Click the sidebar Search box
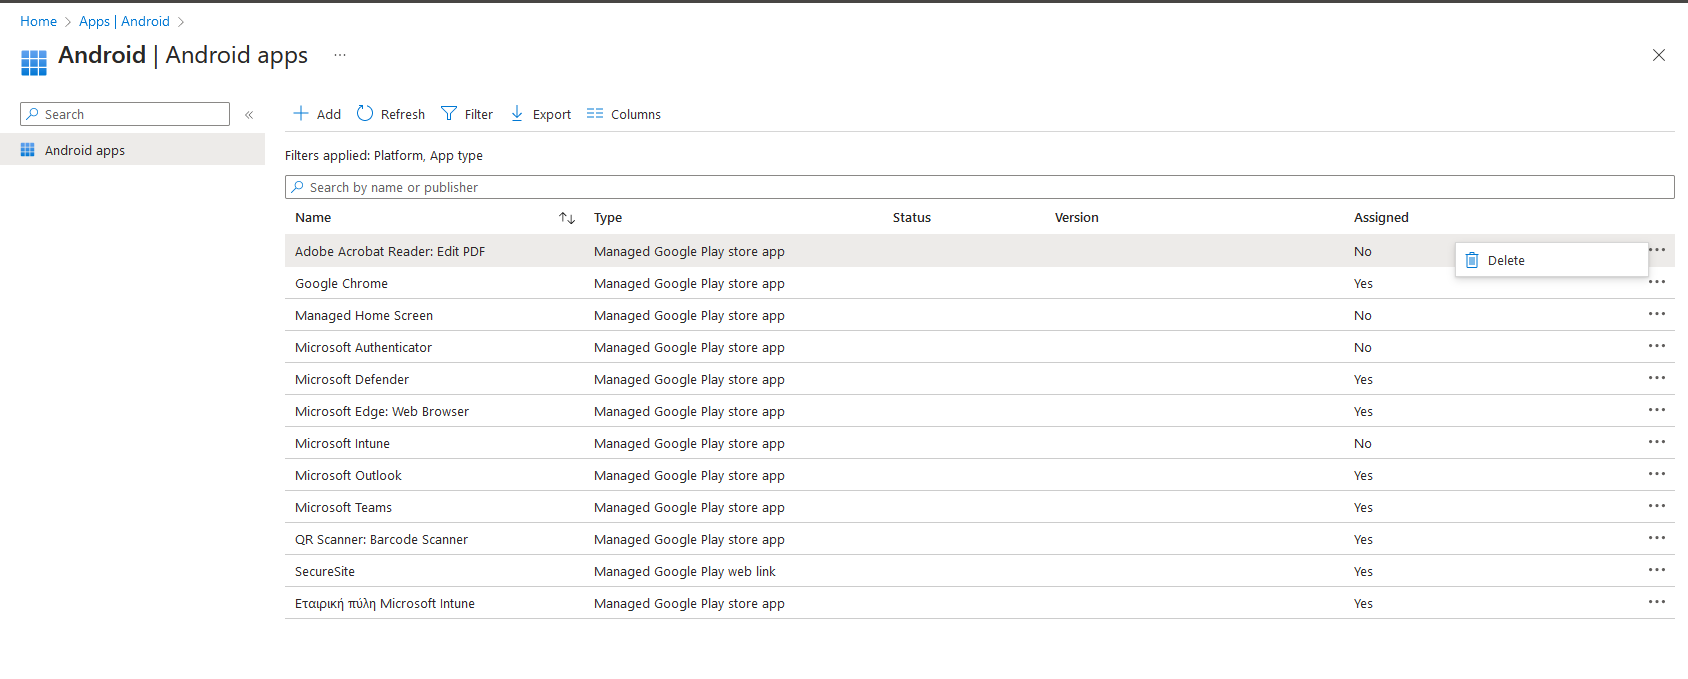Screen dimensions: 1688x679 click(x=125, y=114)
